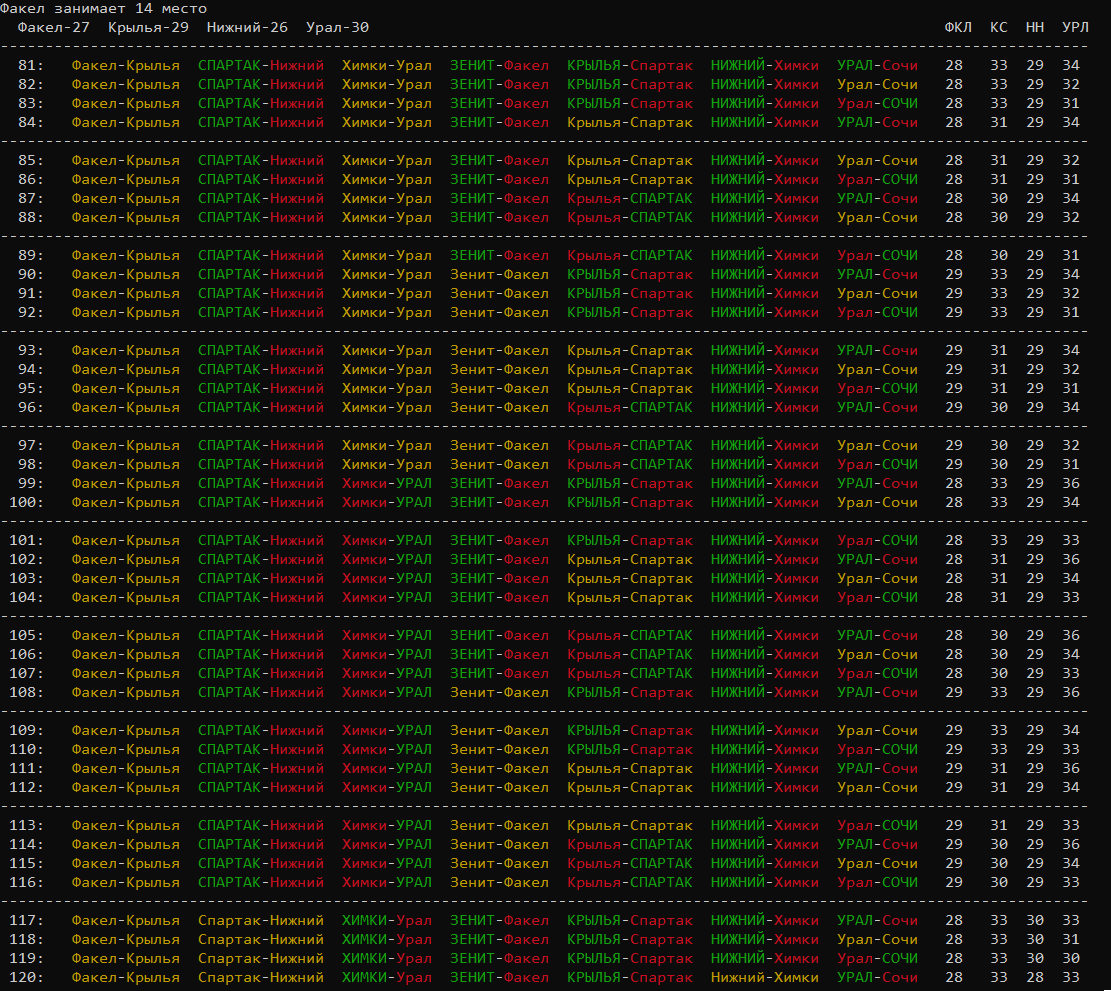The height and width of the screenshot is (991, 1111).
Task: Select the УРЛ value 36 in row 99
Action: pos(1071,485)
